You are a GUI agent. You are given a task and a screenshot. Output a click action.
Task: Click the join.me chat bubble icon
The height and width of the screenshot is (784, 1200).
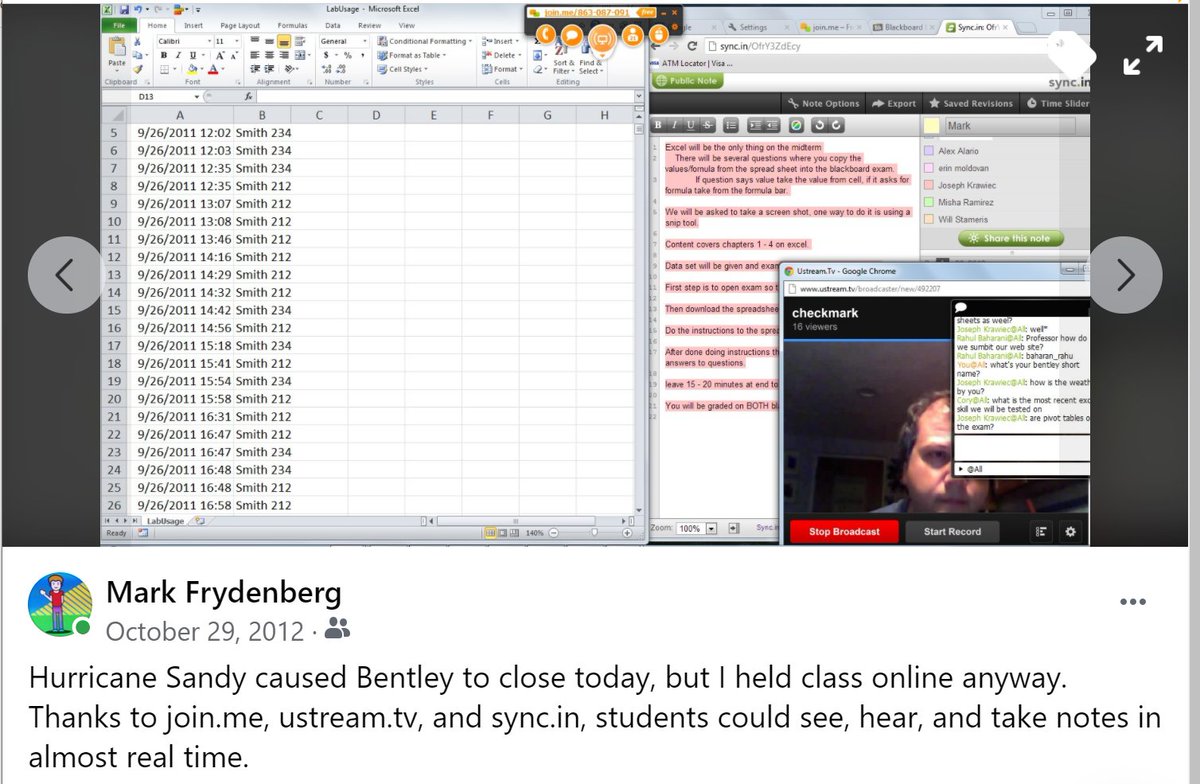(x=573, y=34)
